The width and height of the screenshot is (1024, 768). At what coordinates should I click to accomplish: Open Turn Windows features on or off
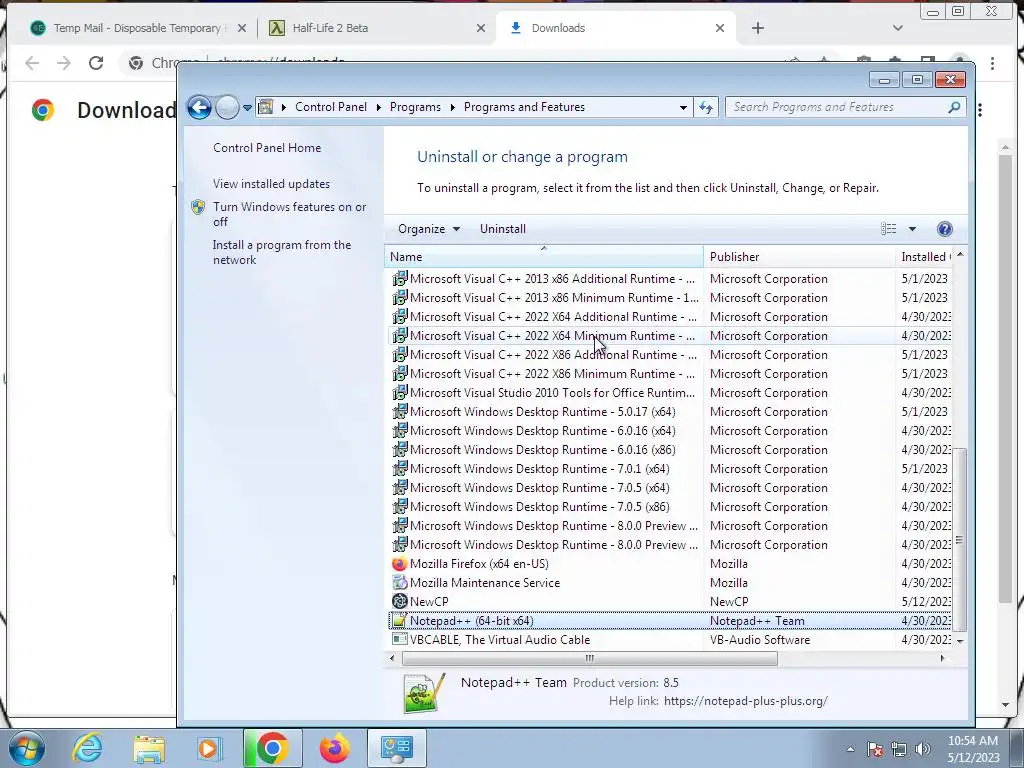tap(289, 214)
